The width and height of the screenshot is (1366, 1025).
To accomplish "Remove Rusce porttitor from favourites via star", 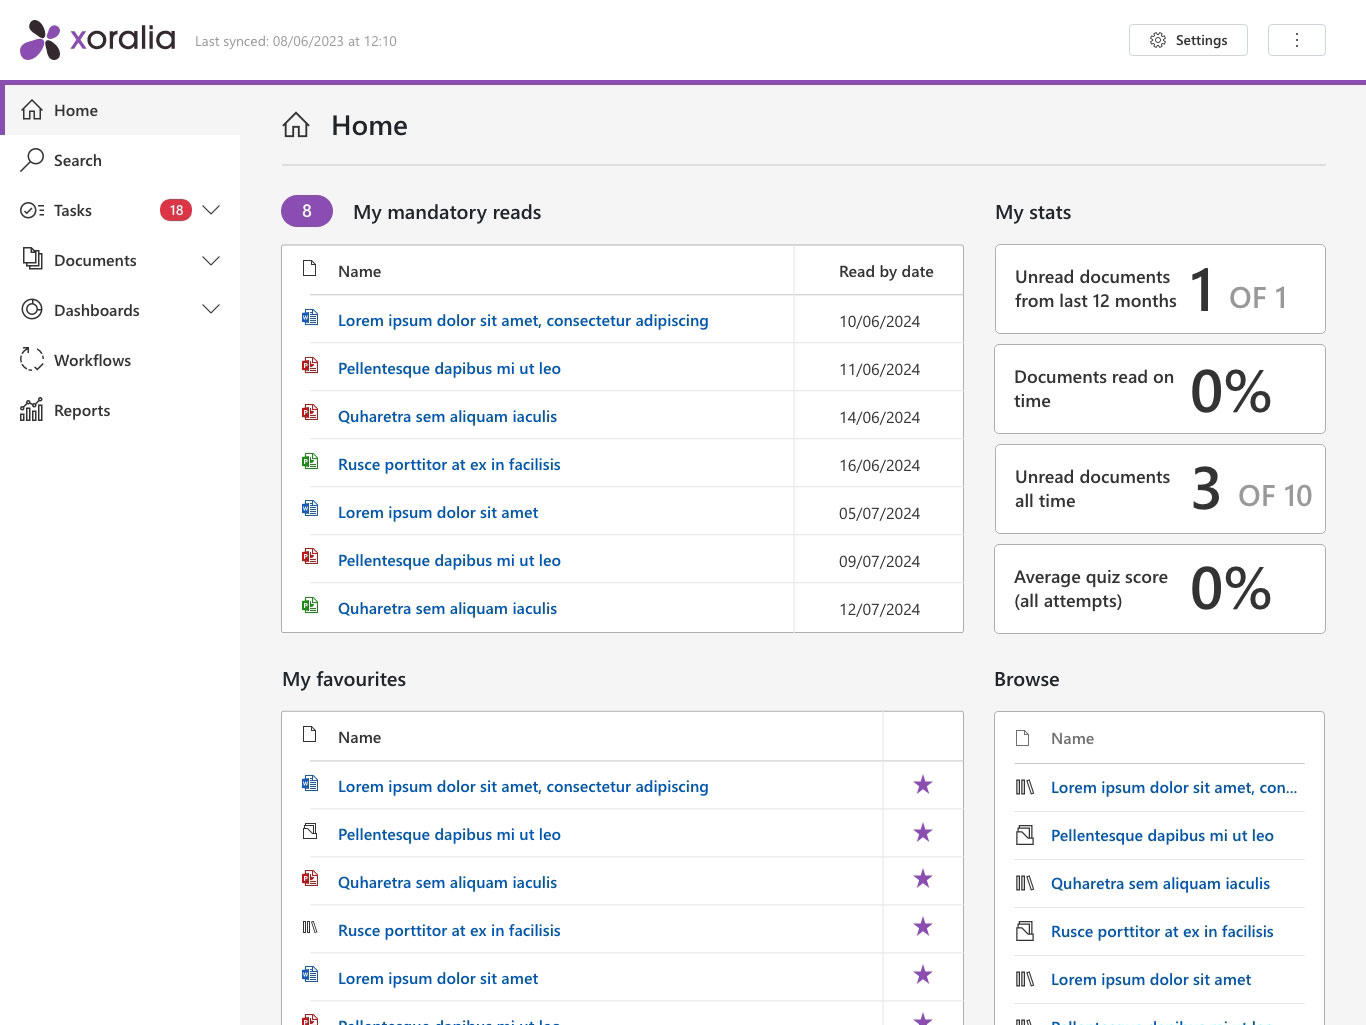I will pyautogui.click(x=922, y=927).
